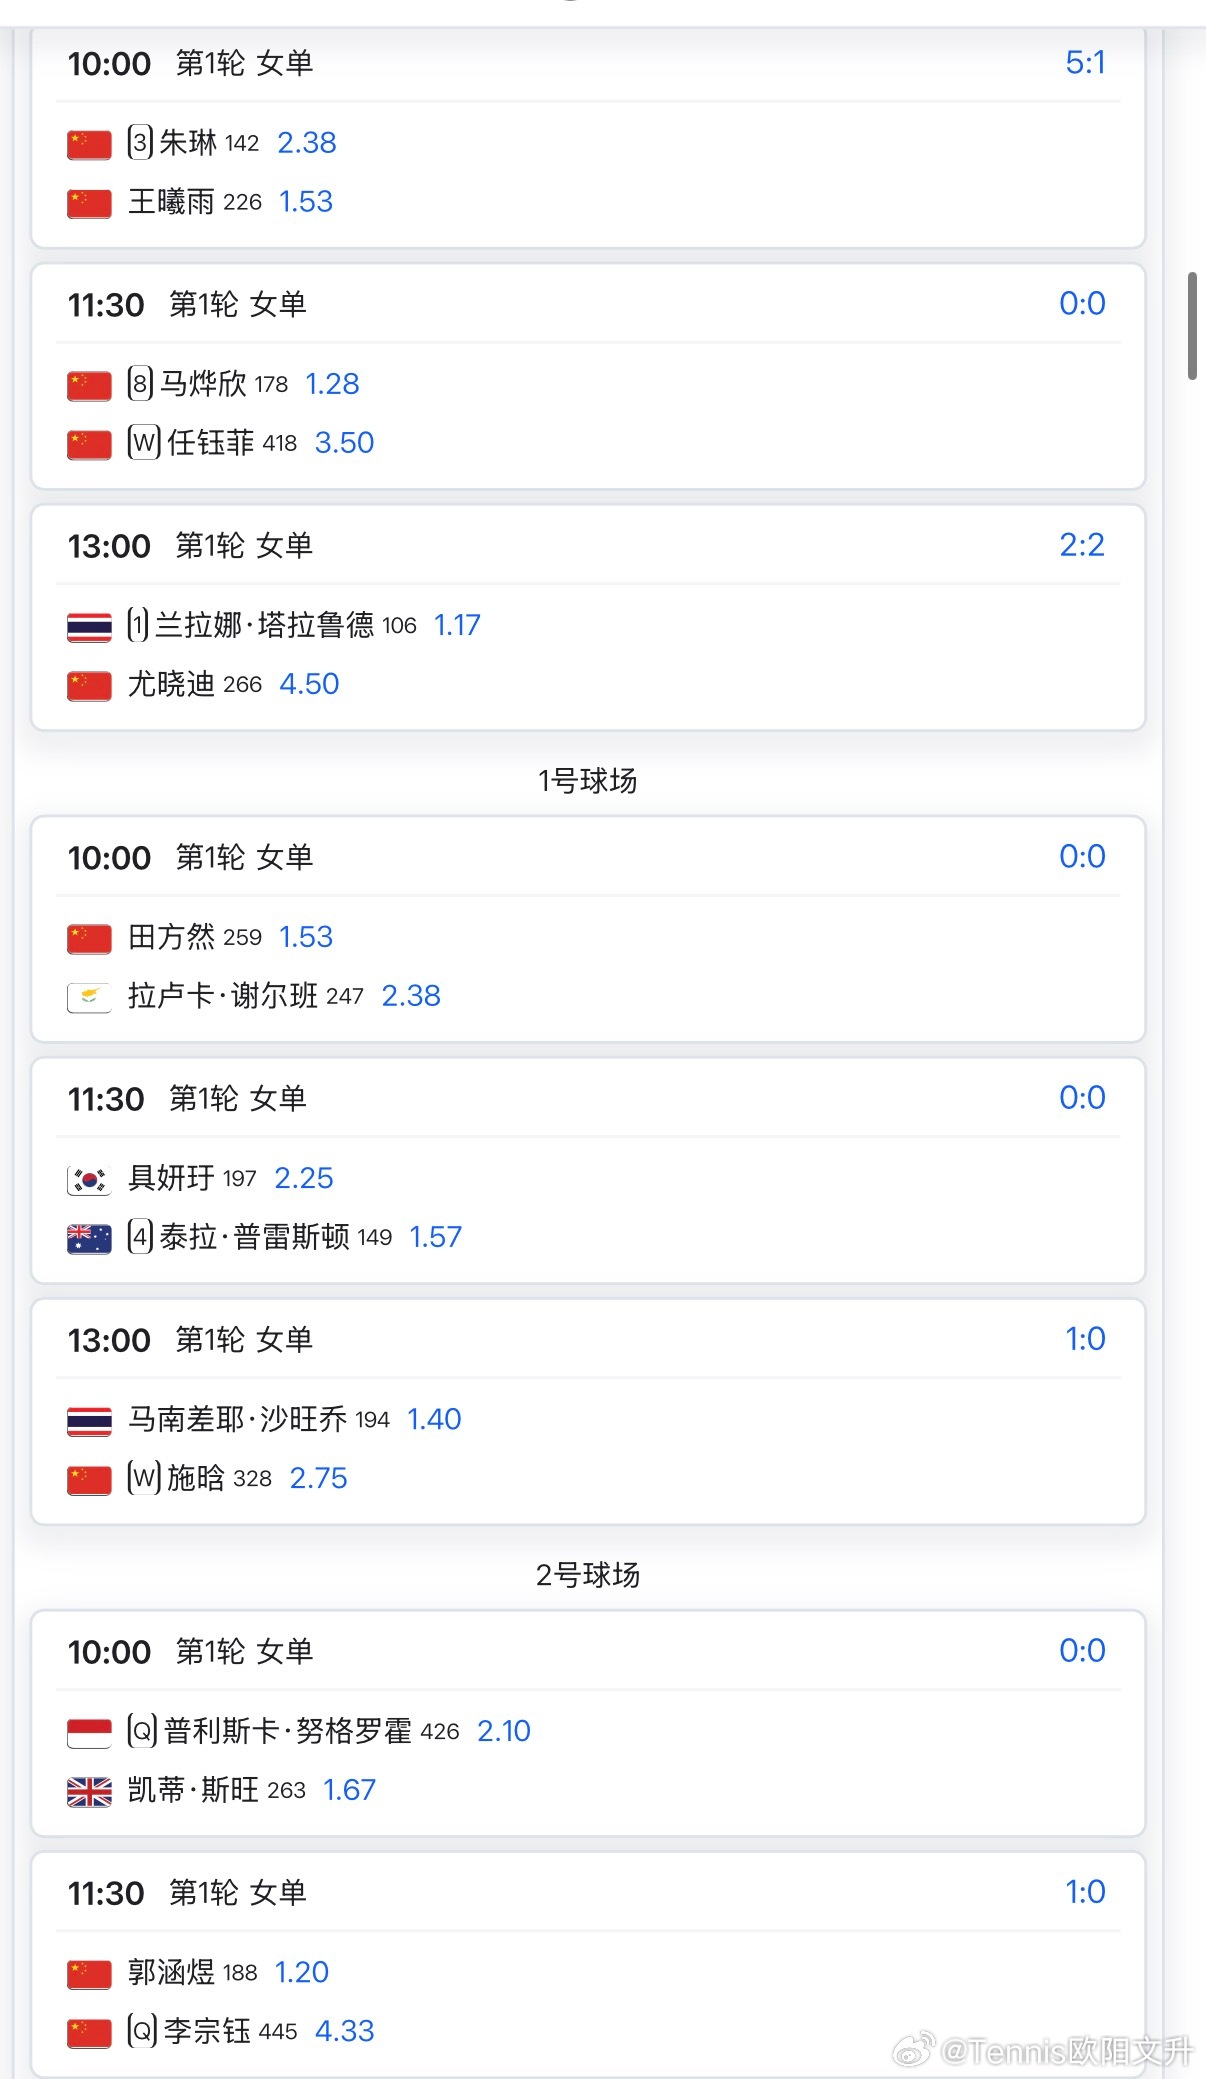Screen dimensions: 1206x2079
Task: Click Indonesia flag beside 普利斯卡·努格罗霍
Action: (x=89, y=1732)
